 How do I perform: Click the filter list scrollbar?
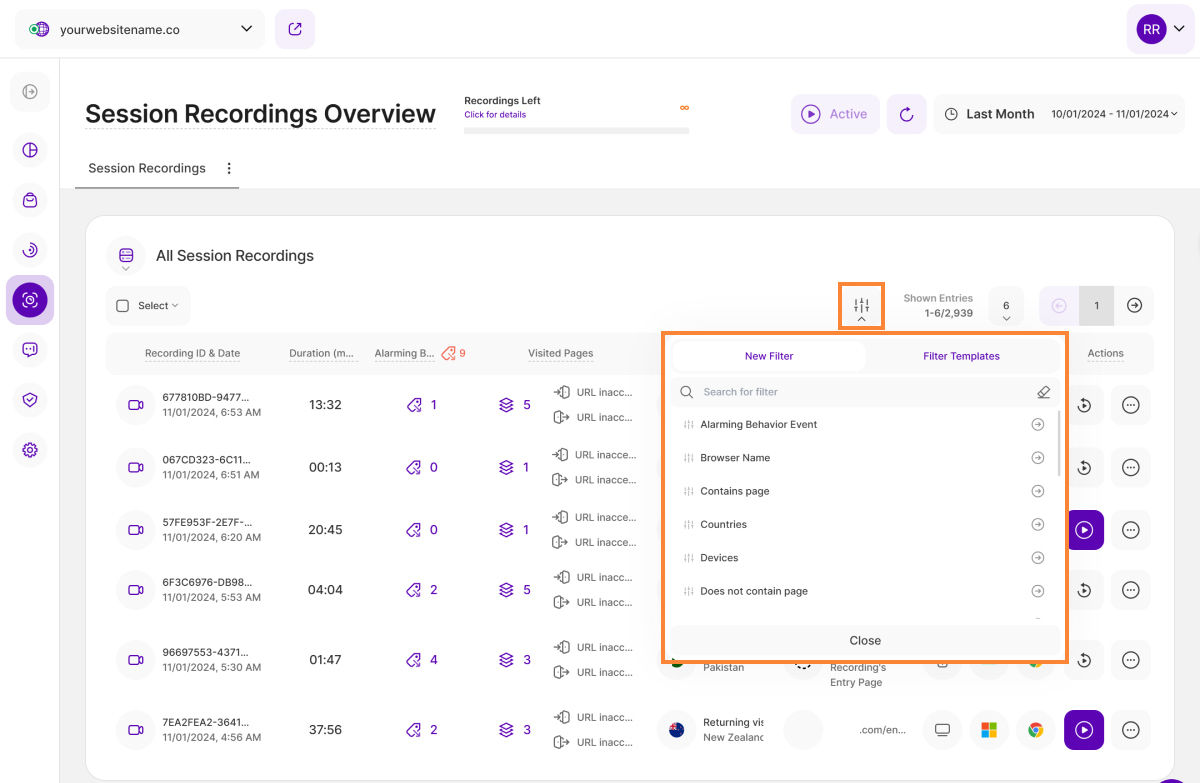(x=1059, y=443)
